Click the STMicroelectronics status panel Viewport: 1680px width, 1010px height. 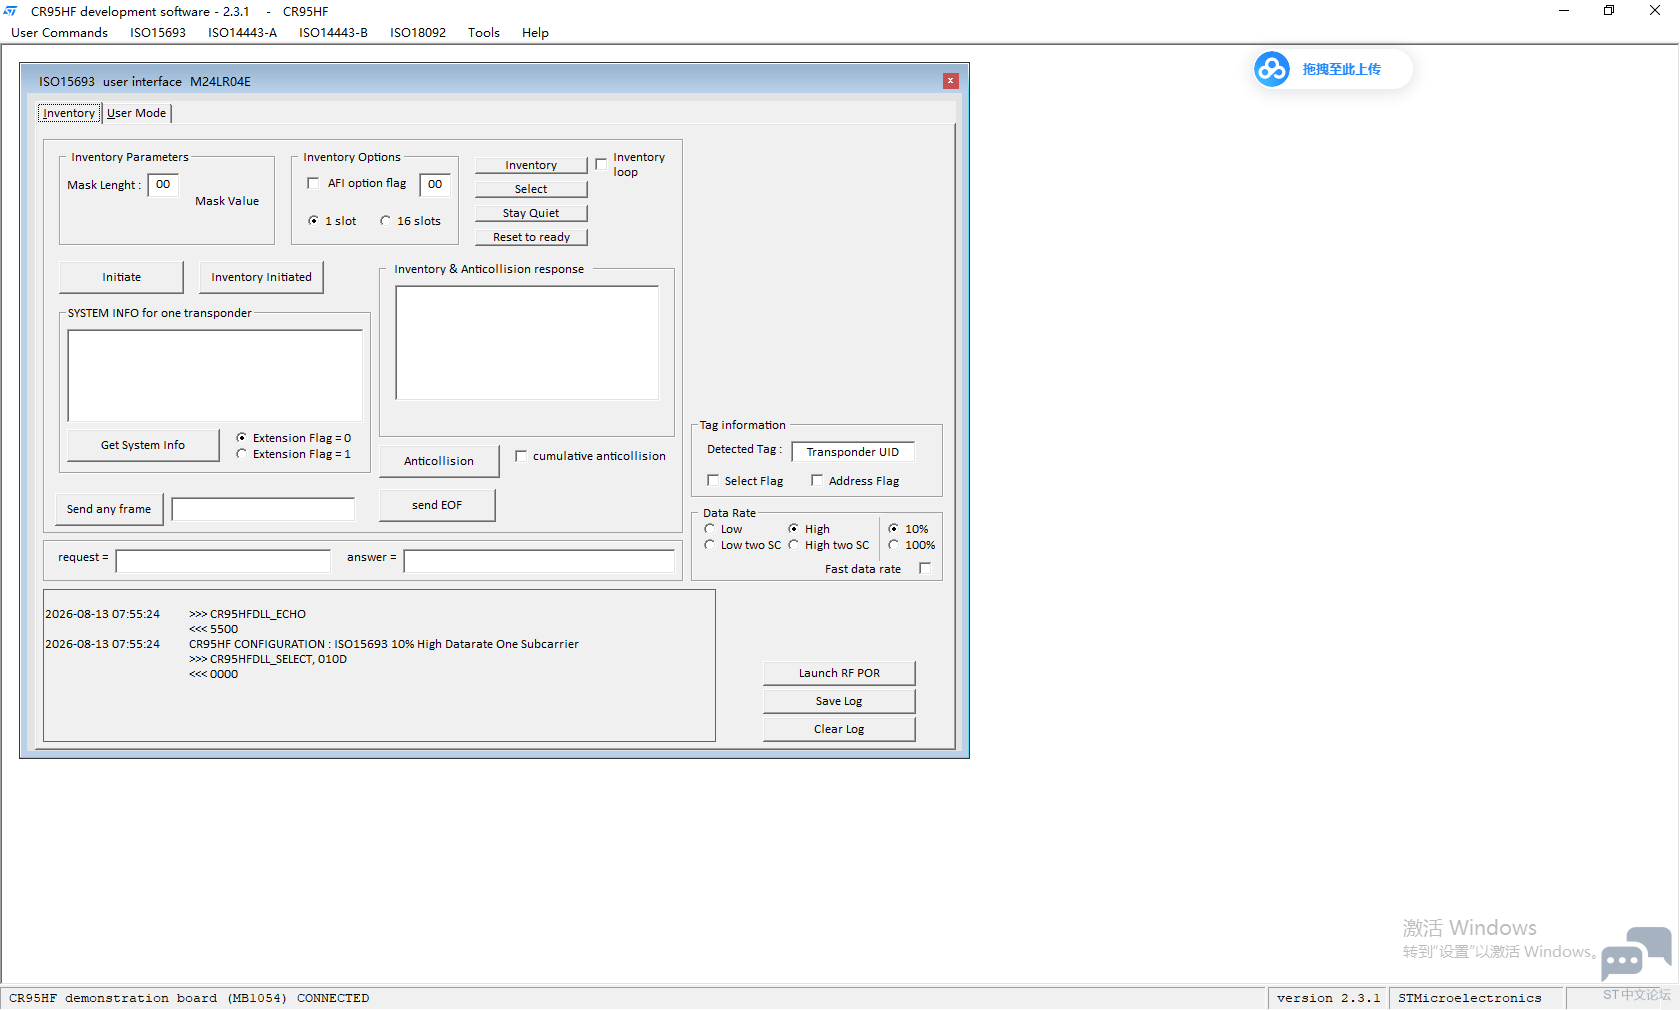[x=1477, y=998]
